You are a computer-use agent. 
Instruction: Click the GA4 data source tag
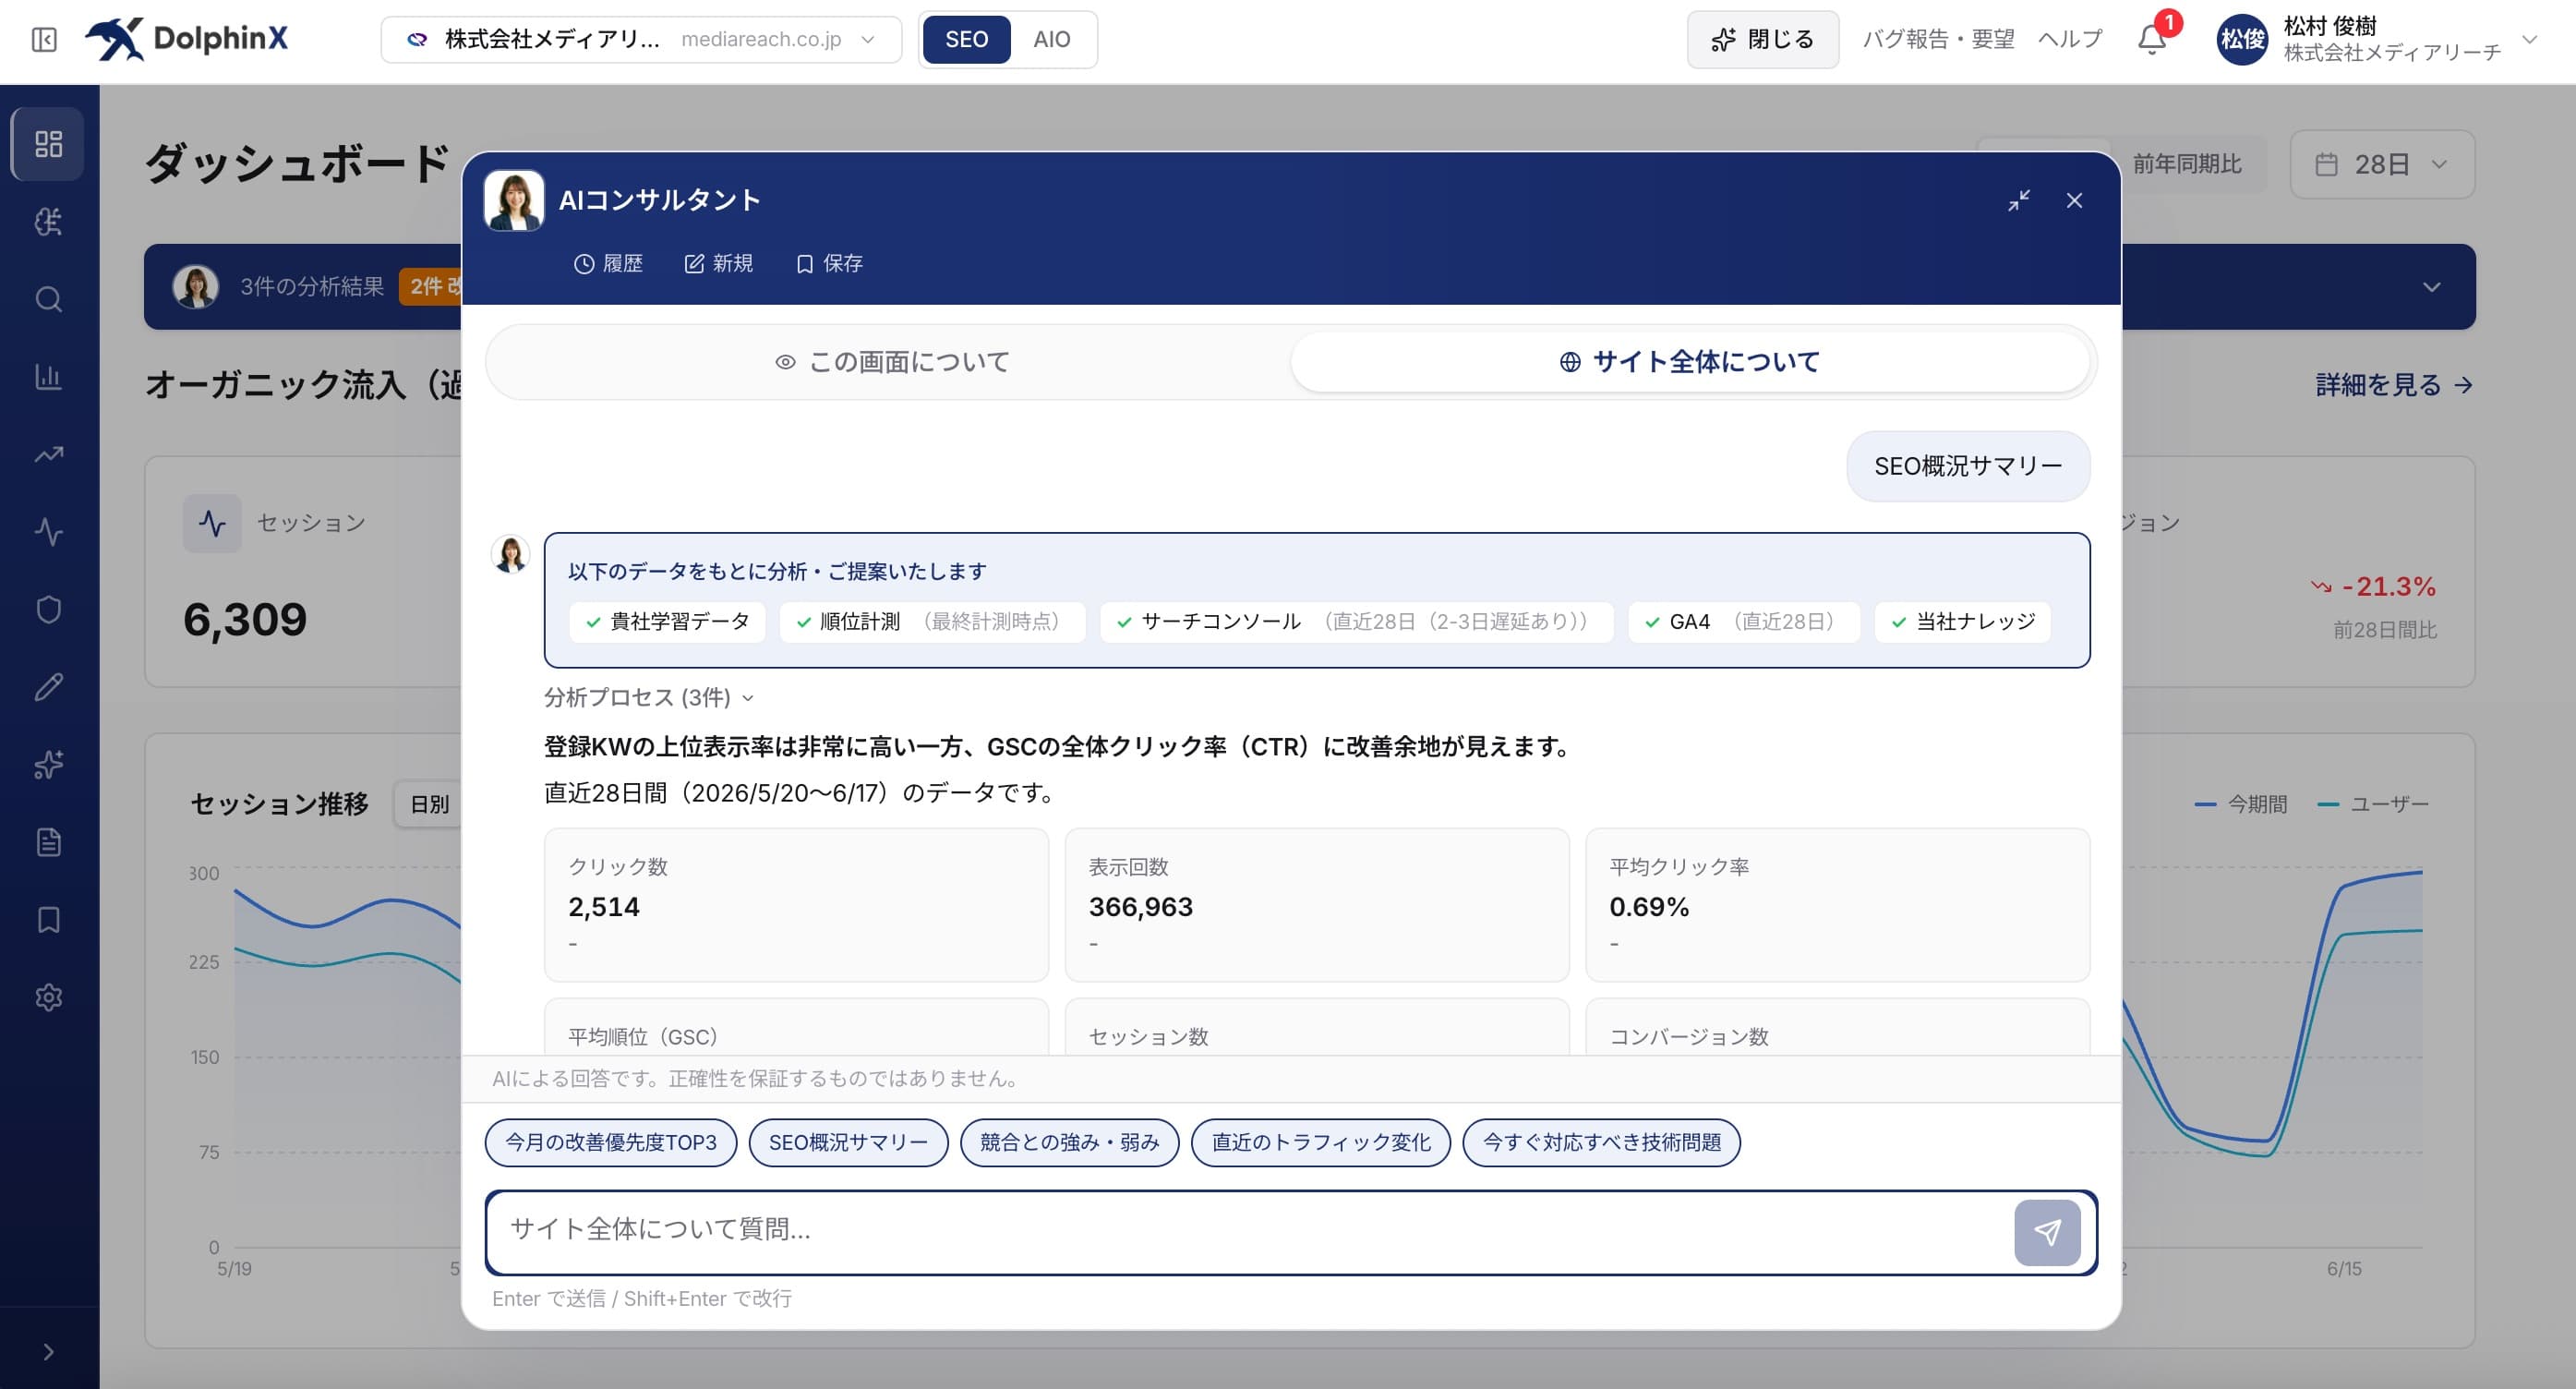[x=1743, y=621]
